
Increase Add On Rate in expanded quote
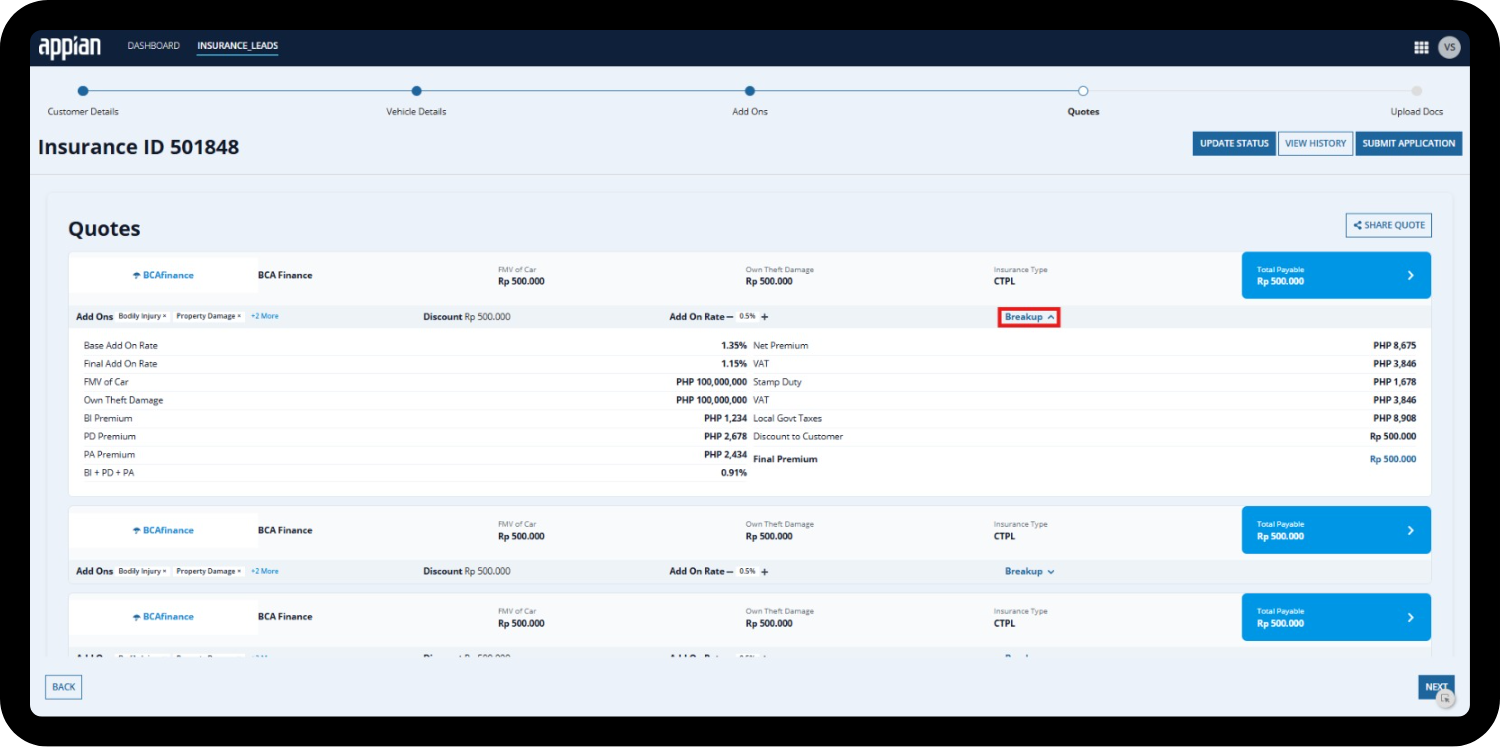764,317
